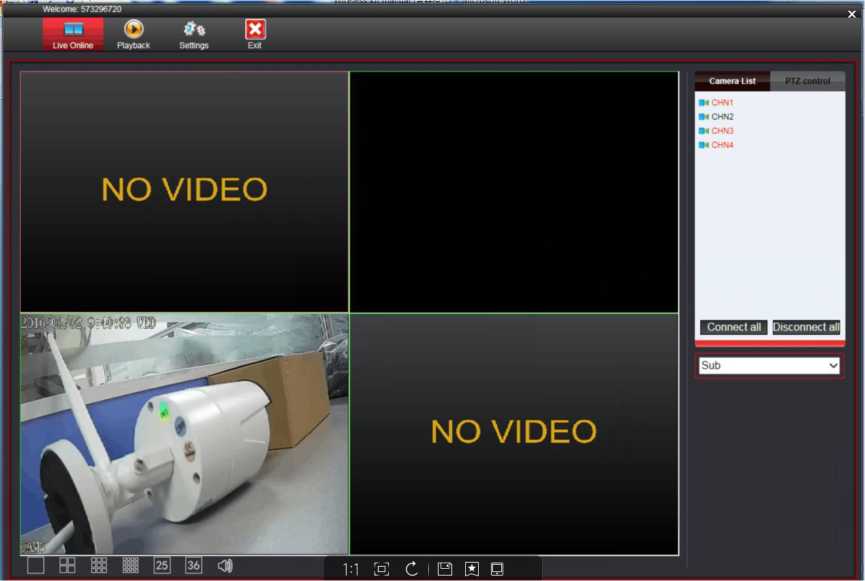Screen dimensions: 865x581
Task: Open the Sub stream dropdown
Action: [x=769, y=366]
